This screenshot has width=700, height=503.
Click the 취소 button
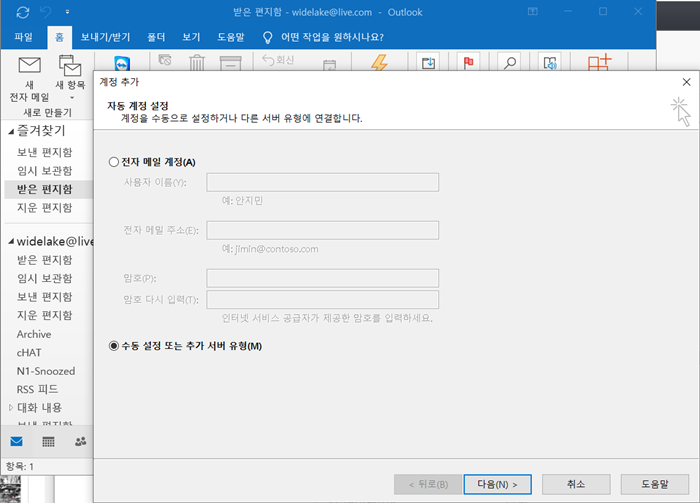[576, 484]
